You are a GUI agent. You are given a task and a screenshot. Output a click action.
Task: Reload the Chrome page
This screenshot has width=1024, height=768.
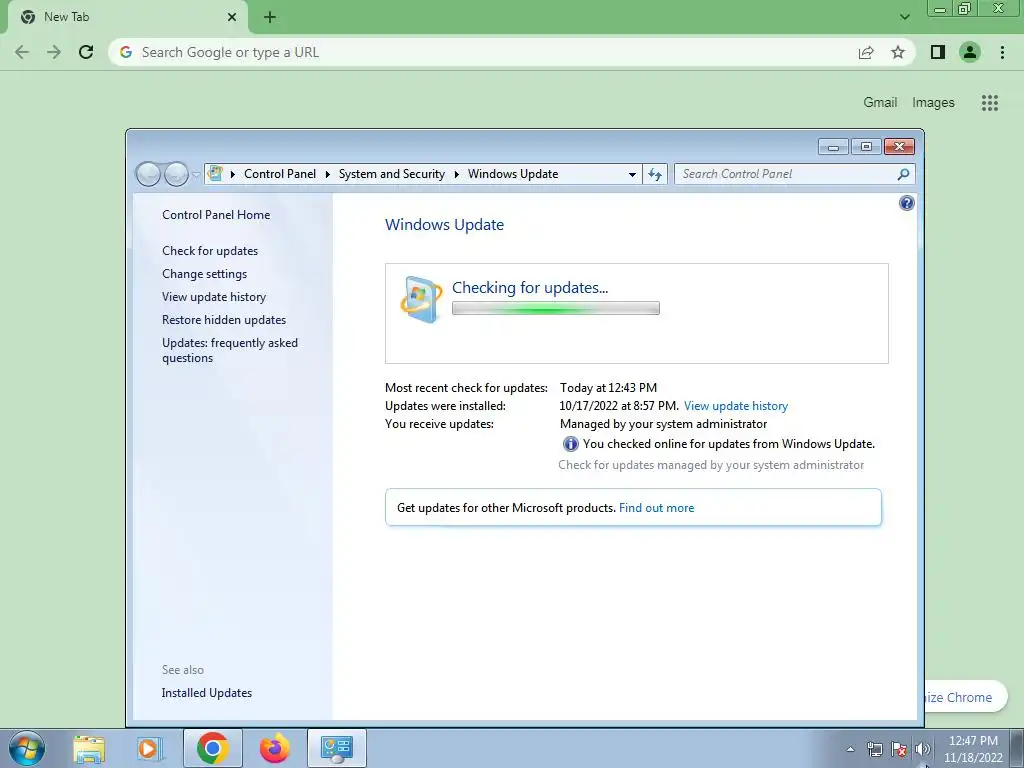click(x=86, y=52)
